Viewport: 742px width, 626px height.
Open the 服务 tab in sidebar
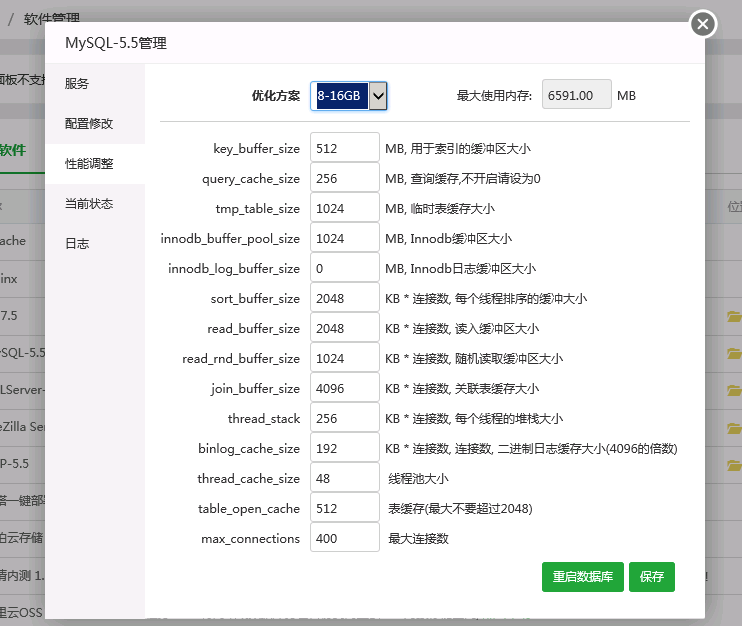[x=95, y=84]
